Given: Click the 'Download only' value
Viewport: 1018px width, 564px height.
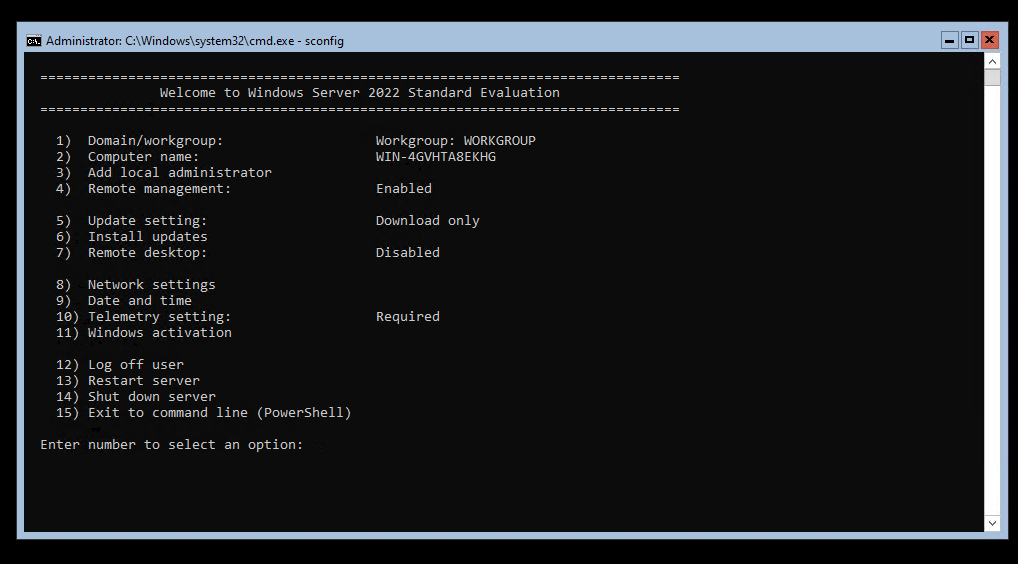Looking at the screenshot, I should [427, 221].
